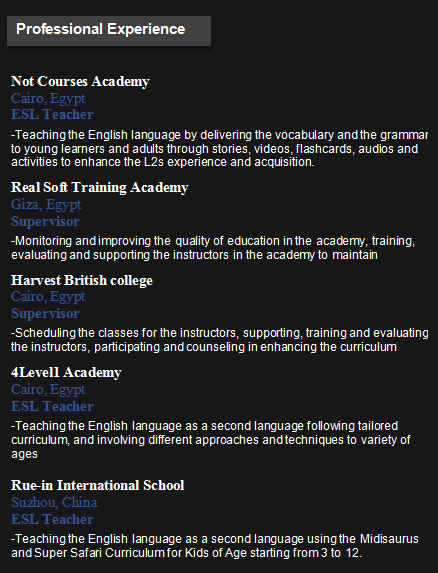Image resolution: width=438 pixels, height=573 pixels.
Task: Select the Real Soft Training Academy heading
Action: click(99, 187)
